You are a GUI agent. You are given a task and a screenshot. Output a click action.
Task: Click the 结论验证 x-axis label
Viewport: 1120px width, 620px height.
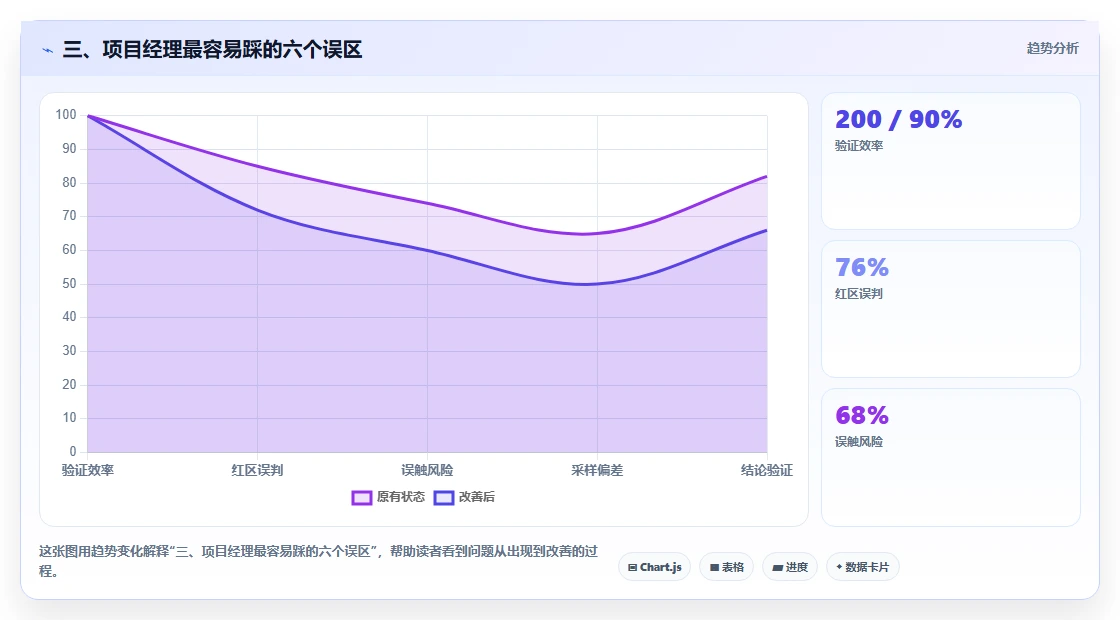coord(766,470)
